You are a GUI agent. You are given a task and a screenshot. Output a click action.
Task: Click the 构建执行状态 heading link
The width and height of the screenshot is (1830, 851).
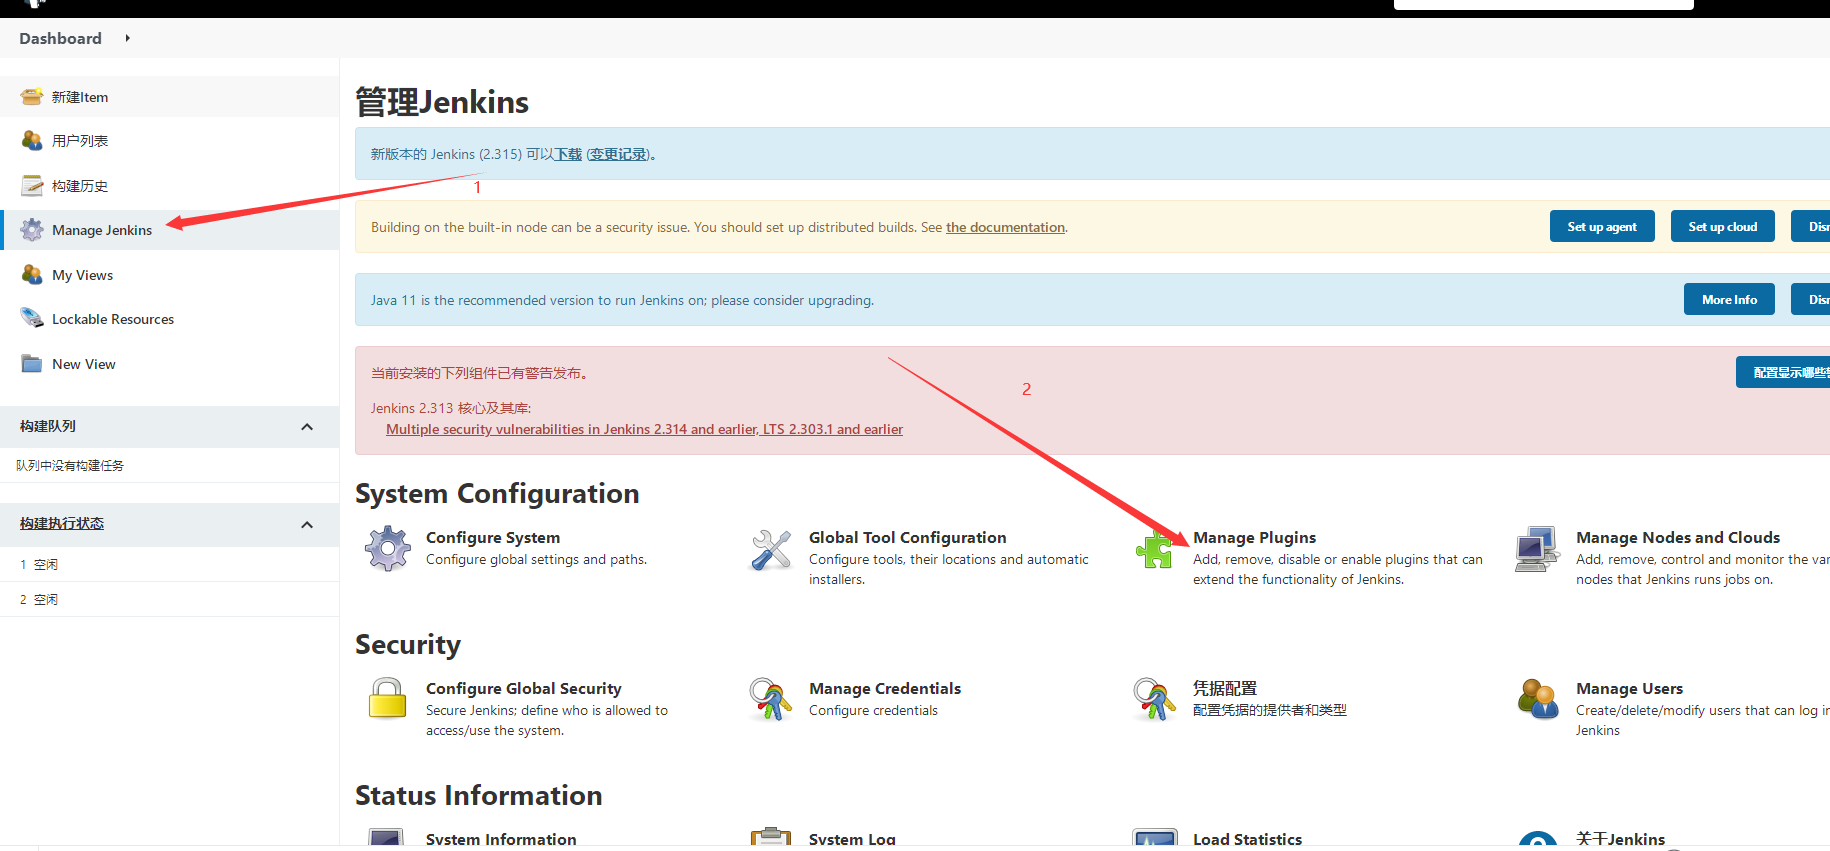point(62,523)
